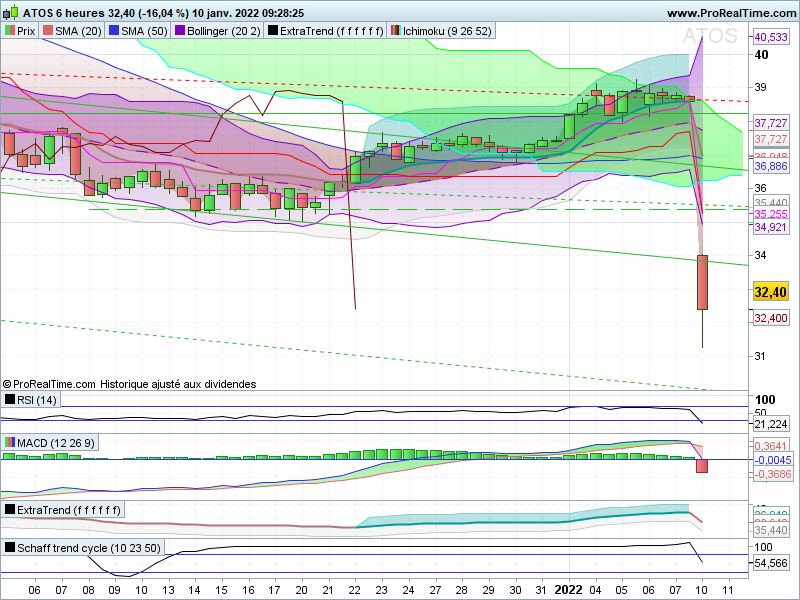Click the 21,224 RSI value label
The height and width of the screenshot is (600, 800).
pyautogui.click(x=770, y=424)
